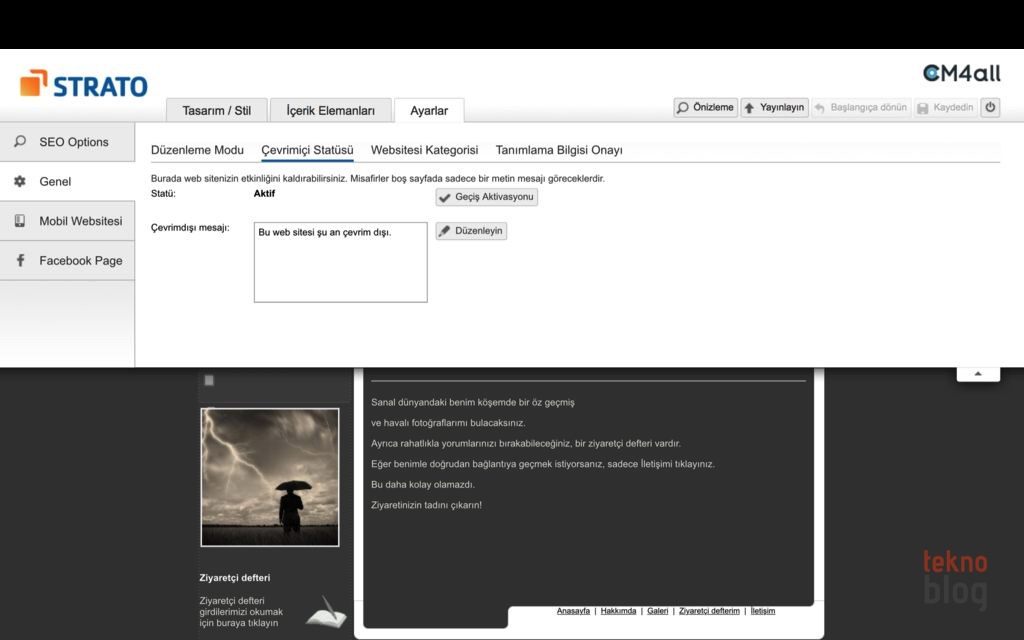Click the STRATO logo

[x=84, y=85]
